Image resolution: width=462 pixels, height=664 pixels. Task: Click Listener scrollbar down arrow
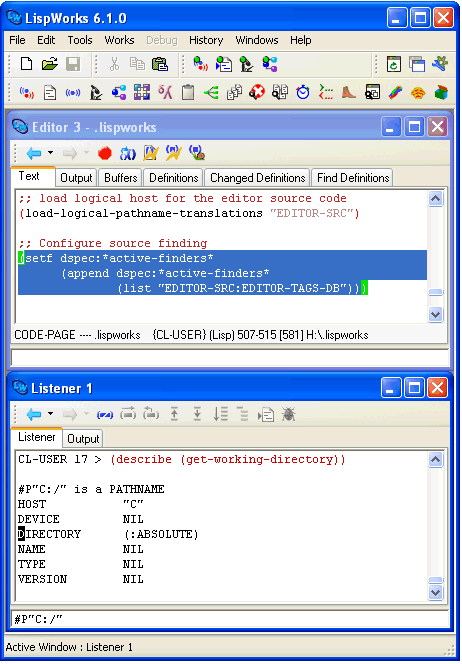point(435,592)
